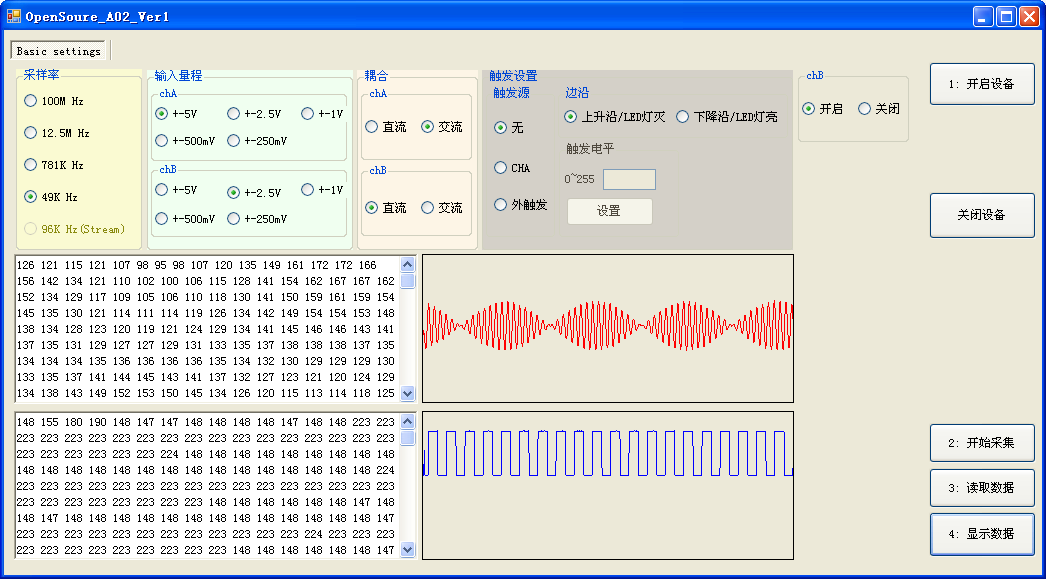The image size is (1046, 579).
Task: Set chA input range to +-1V
Action: 322,114
